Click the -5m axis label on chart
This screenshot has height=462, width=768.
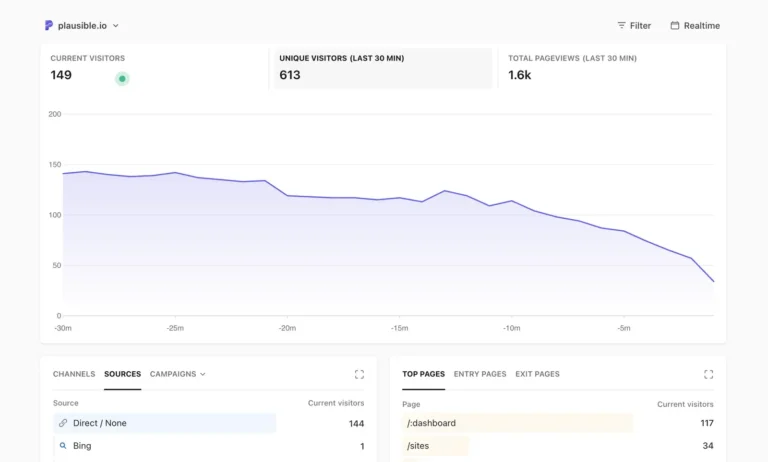pyautogui.click(x=624, y=328)
